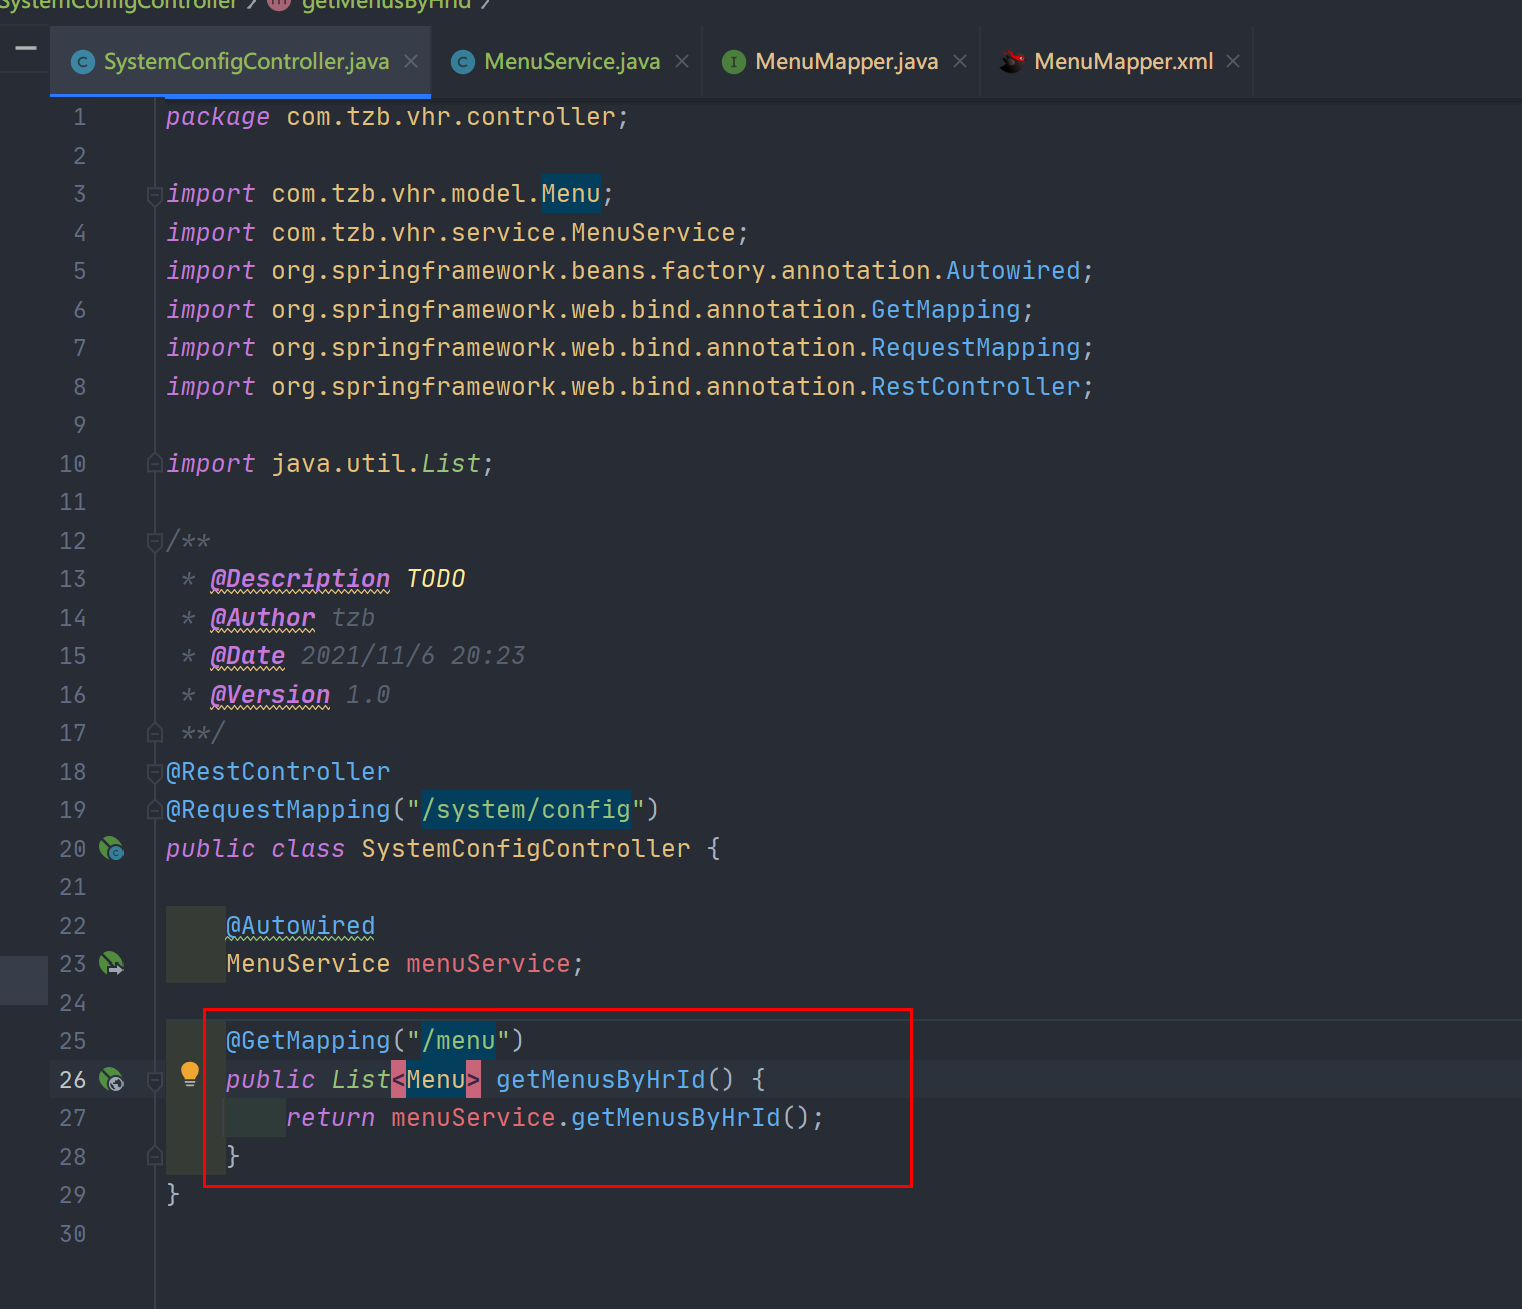Click the package name com.tzb.vhr.controller
This screenshot has height=1309, width=1522.
click(x=450, y=118)
